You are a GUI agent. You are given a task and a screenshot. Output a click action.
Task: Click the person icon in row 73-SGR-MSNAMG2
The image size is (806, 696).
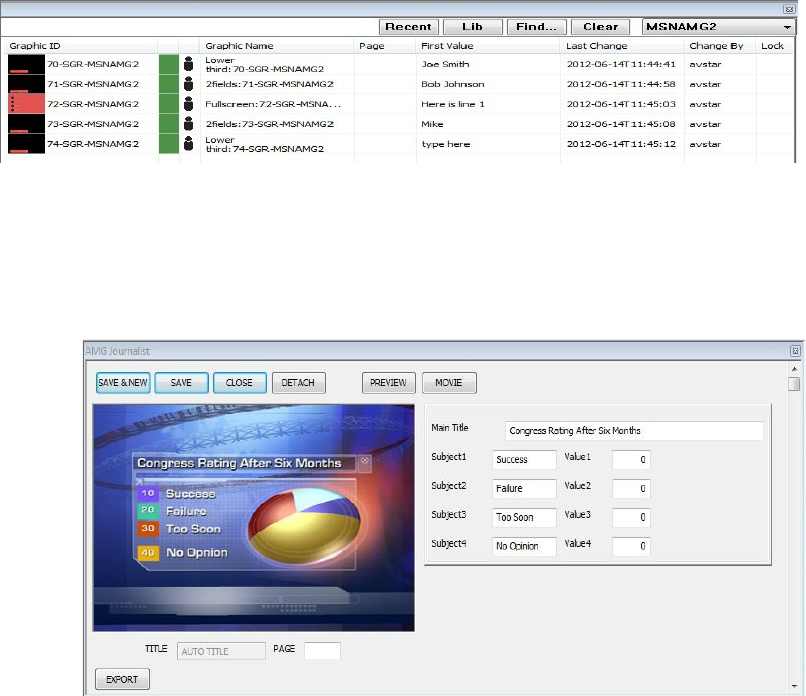(189, 124)
